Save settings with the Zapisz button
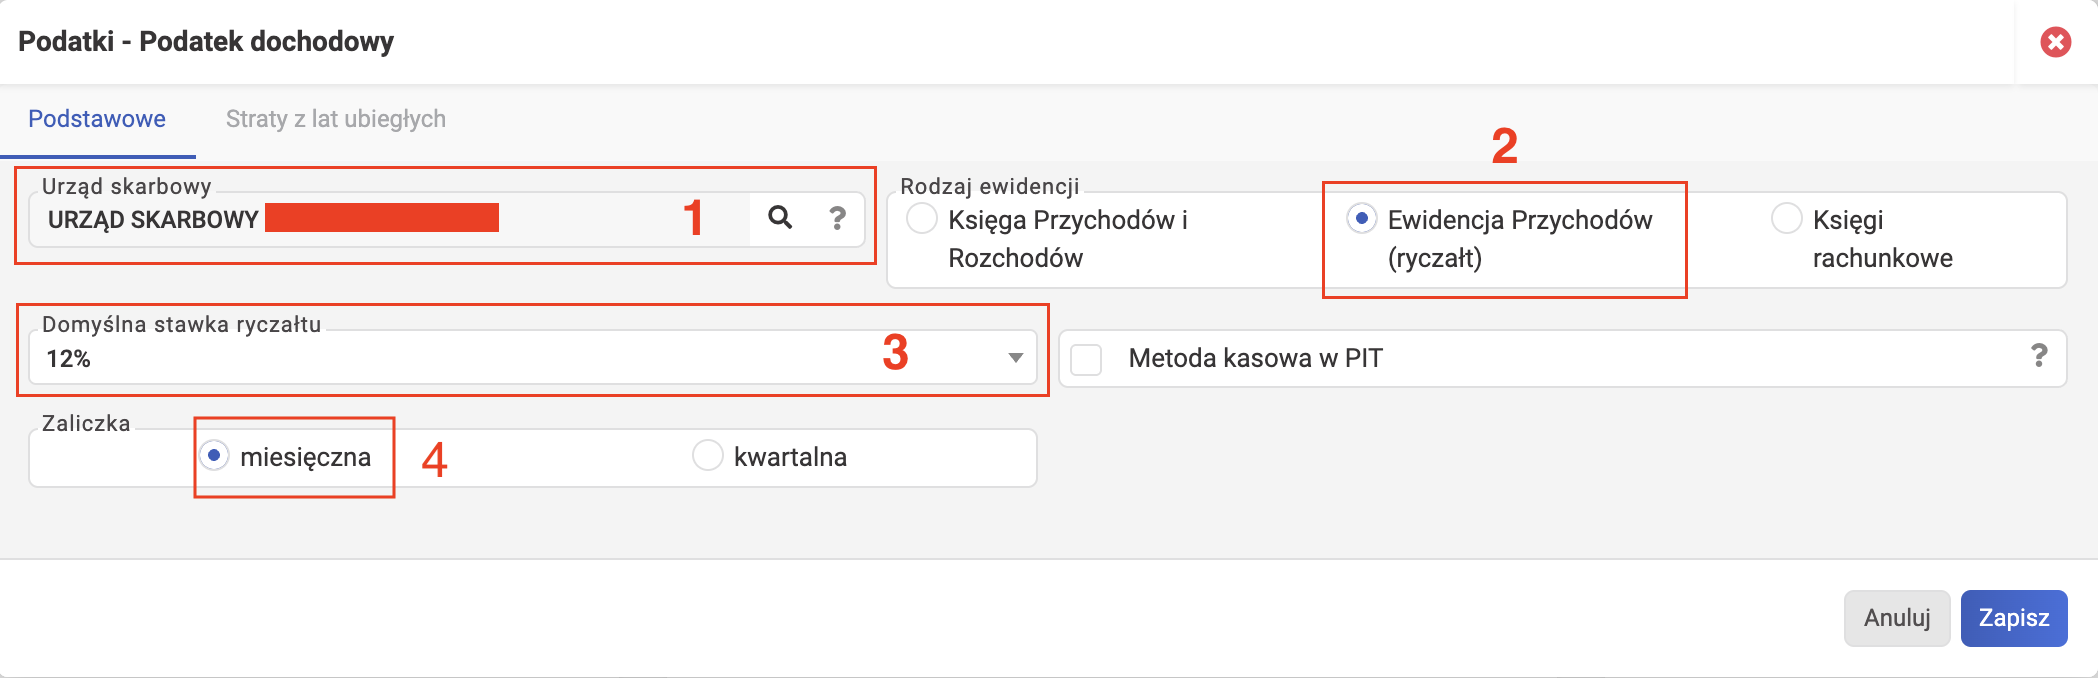Screen dimensions: 2098x678 [x=2014, y=618]
